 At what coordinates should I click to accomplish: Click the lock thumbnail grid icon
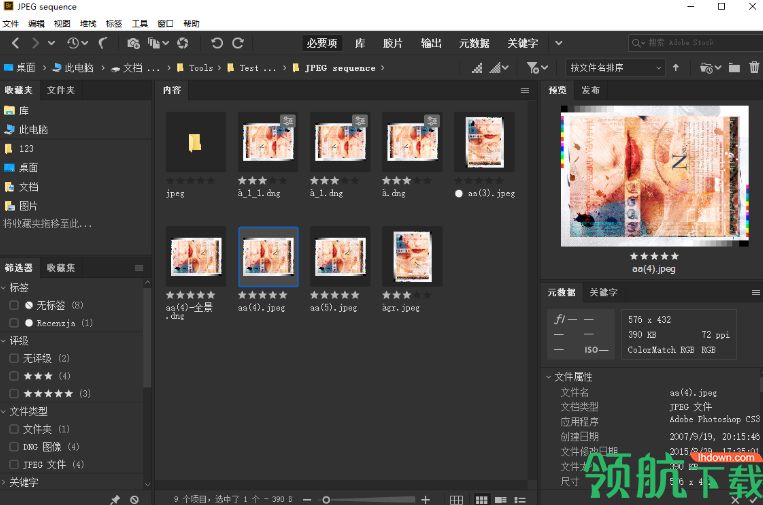pos(456,500)
